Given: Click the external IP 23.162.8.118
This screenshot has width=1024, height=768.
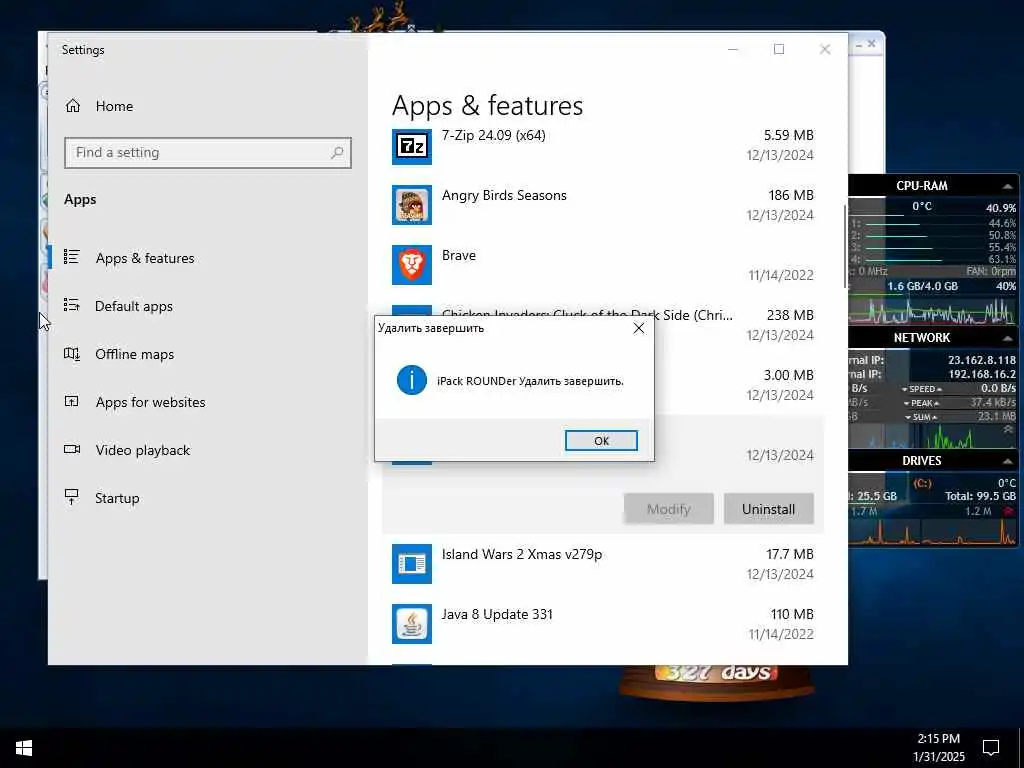Looking at the screenshot, I should pos(982,360).
